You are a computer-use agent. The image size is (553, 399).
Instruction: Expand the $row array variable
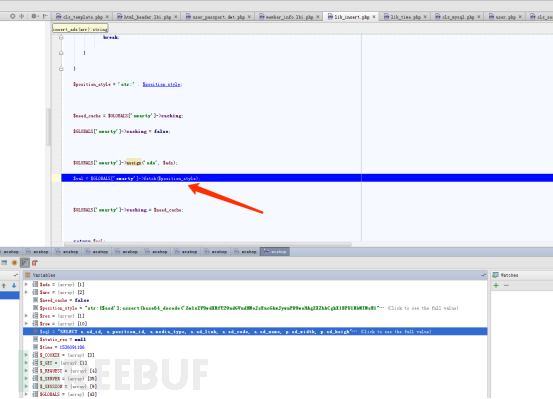26,323
